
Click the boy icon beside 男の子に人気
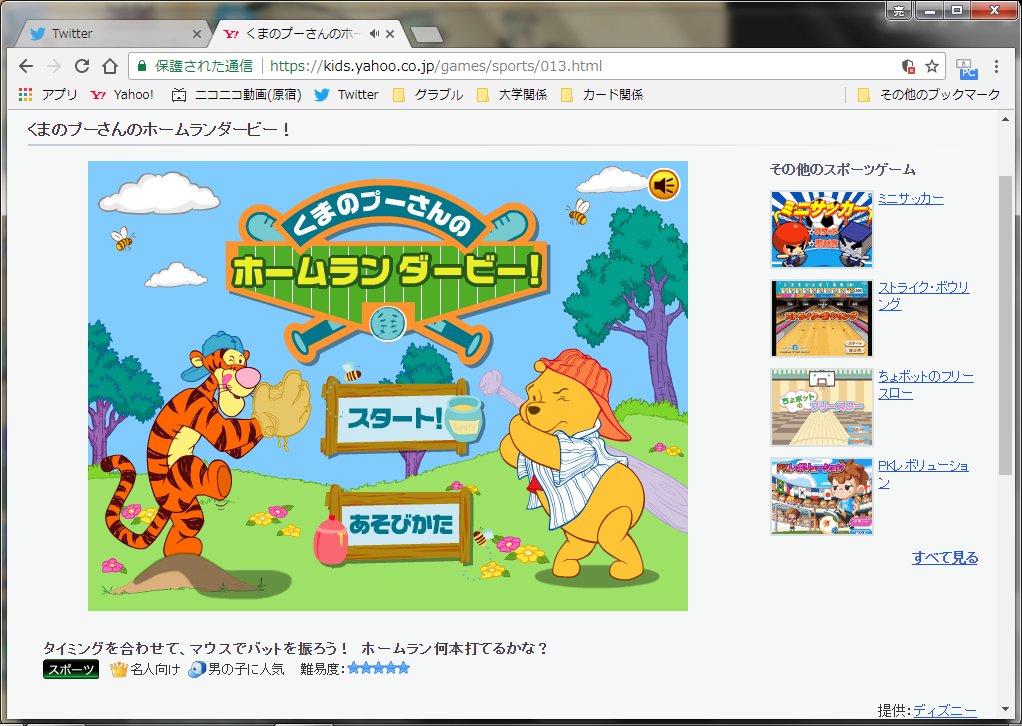click(196, 669)
